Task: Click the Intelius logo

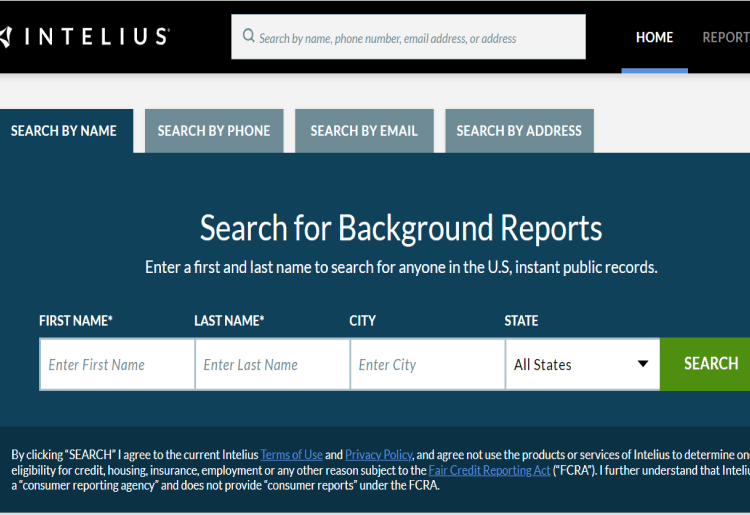Action: point(84,37)
